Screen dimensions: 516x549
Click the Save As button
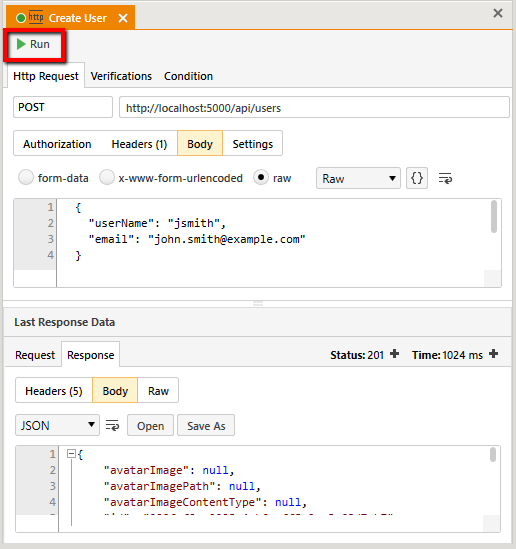[206, 425]
